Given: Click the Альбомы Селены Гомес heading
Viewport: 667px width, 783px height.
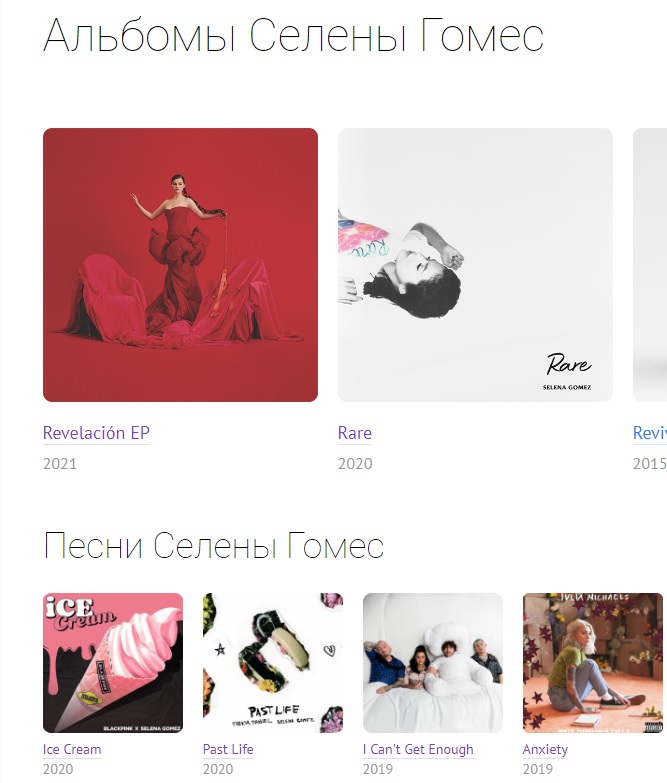Looking at the screenshot, I should point(294,36).
